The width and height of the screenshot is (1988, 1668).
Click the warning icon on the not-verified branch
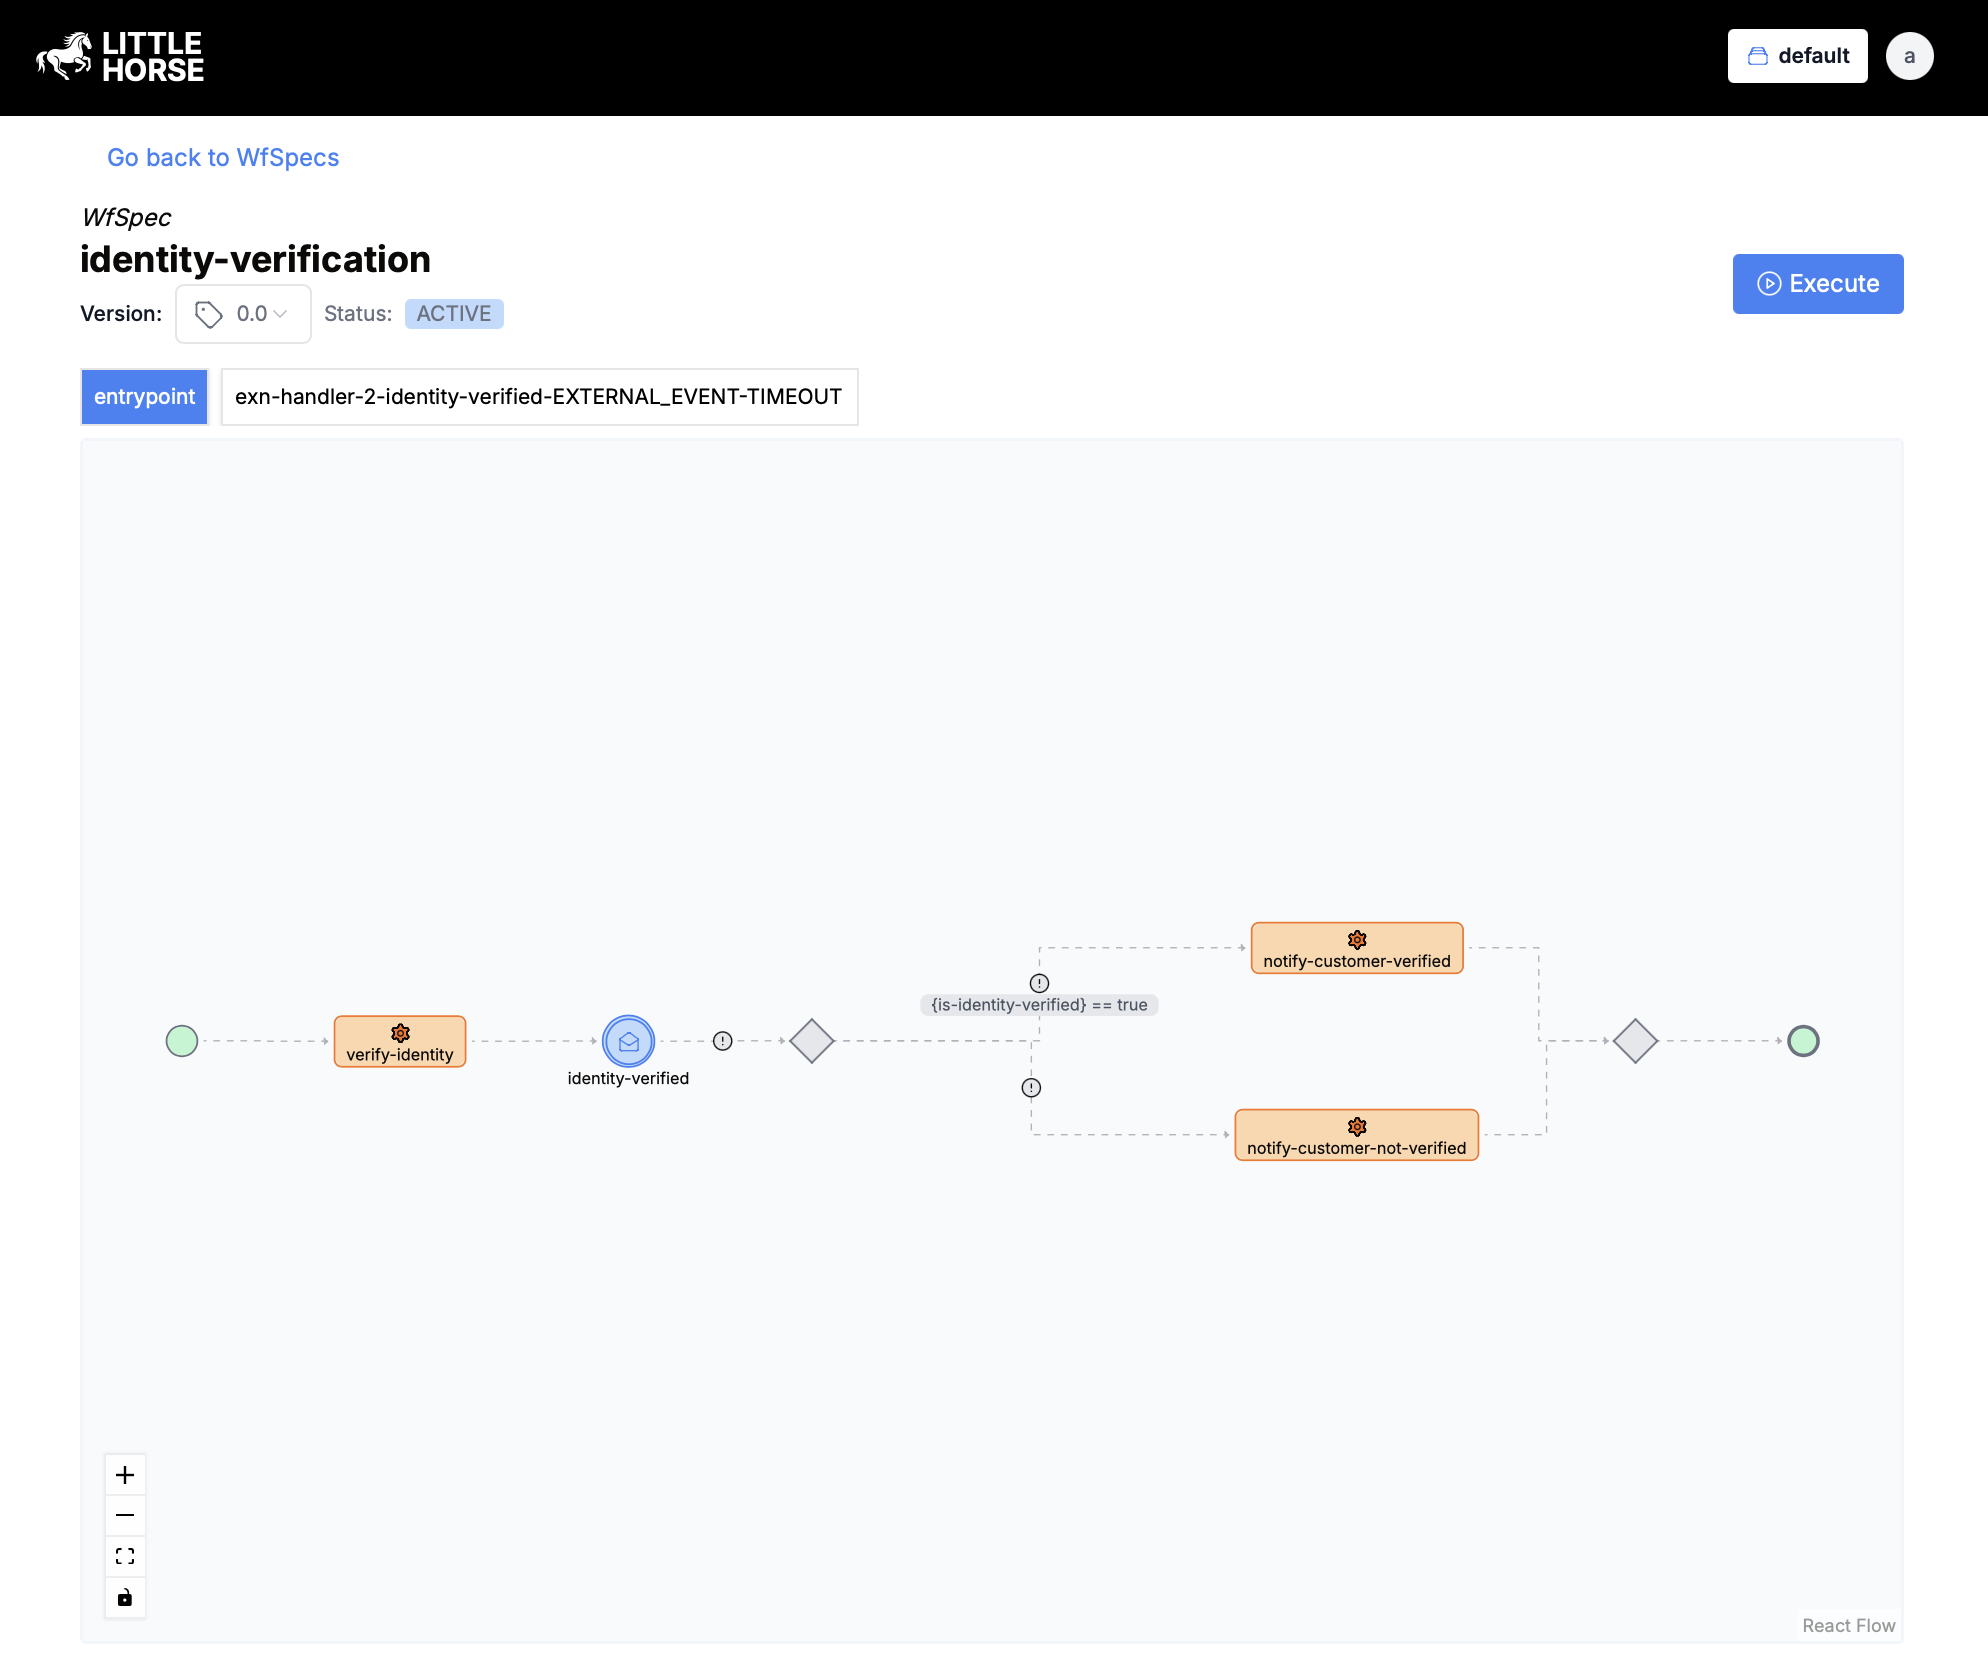tap(1031, 1087)
